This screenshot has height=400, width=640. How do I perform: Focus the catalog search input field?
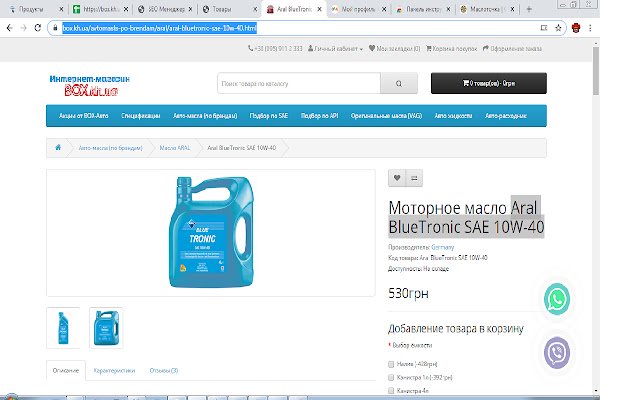pyautogui.click(x=299, y=83)
